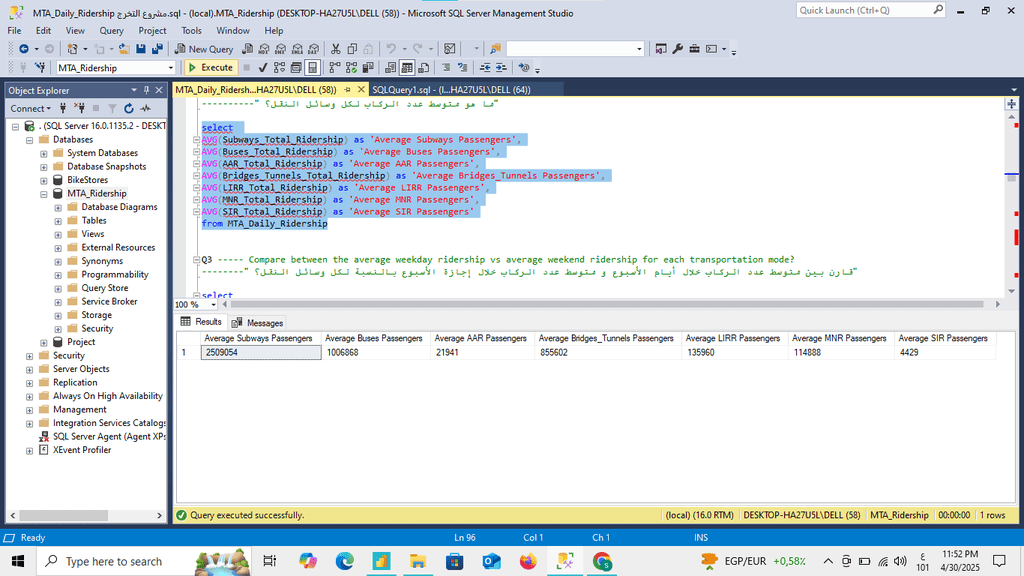Open the Query menu
Viewport: 1024px width, 576px height.
pos(111,31)
